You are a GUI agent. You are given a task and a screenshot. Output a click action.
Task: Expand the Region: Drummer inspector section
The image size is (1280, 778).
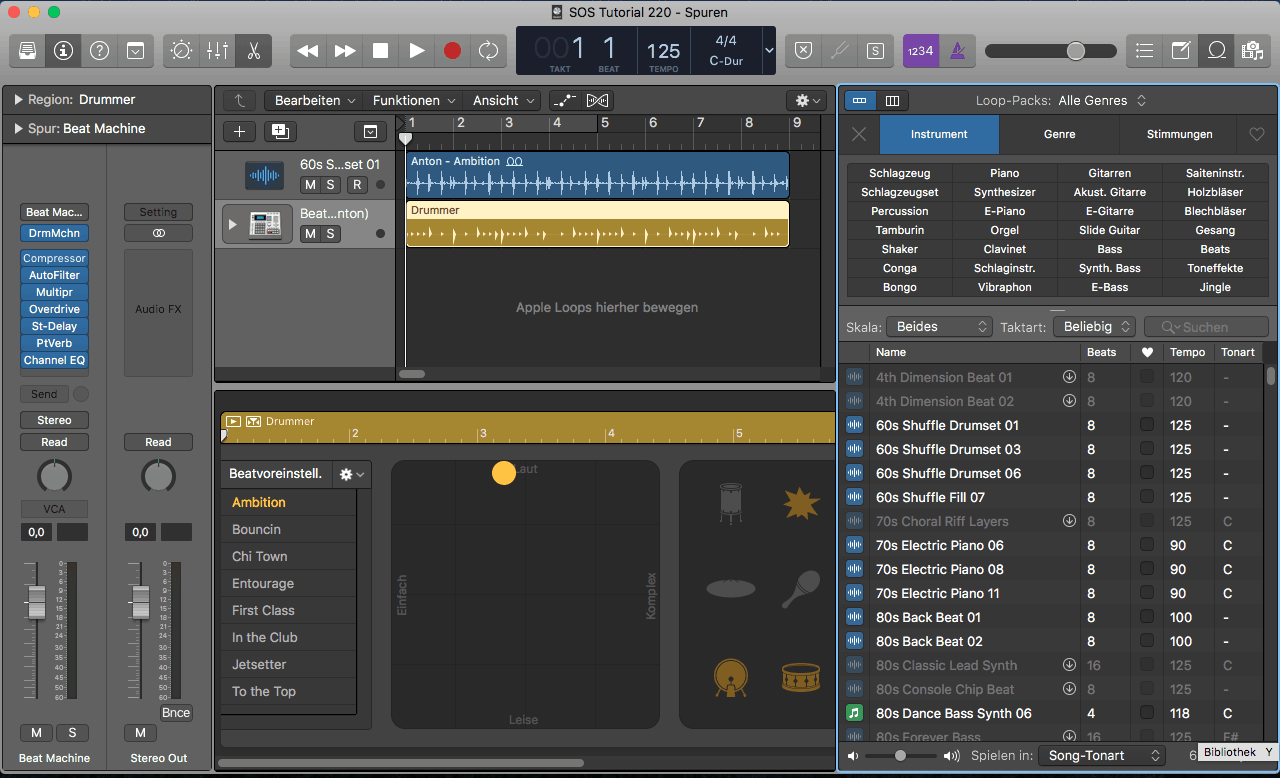pos(18,100)
